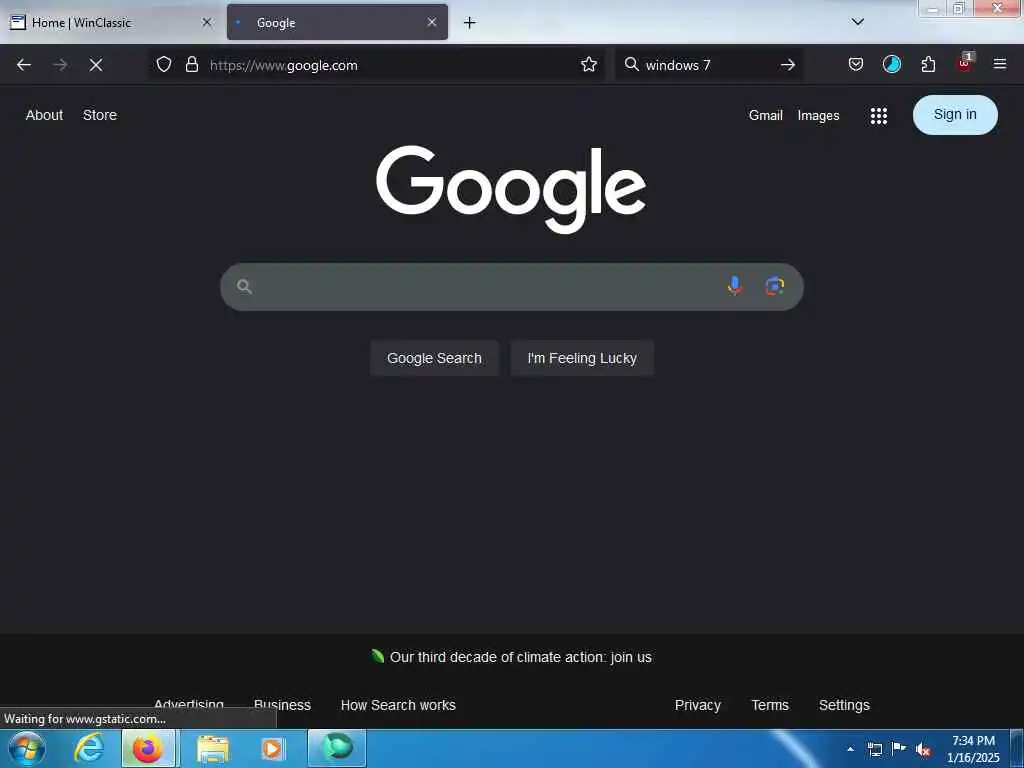Image resolution: width=1024 pixels, height=768 pixels.
Task: Open the blue circular extension icon
Action: pos(891,64)
